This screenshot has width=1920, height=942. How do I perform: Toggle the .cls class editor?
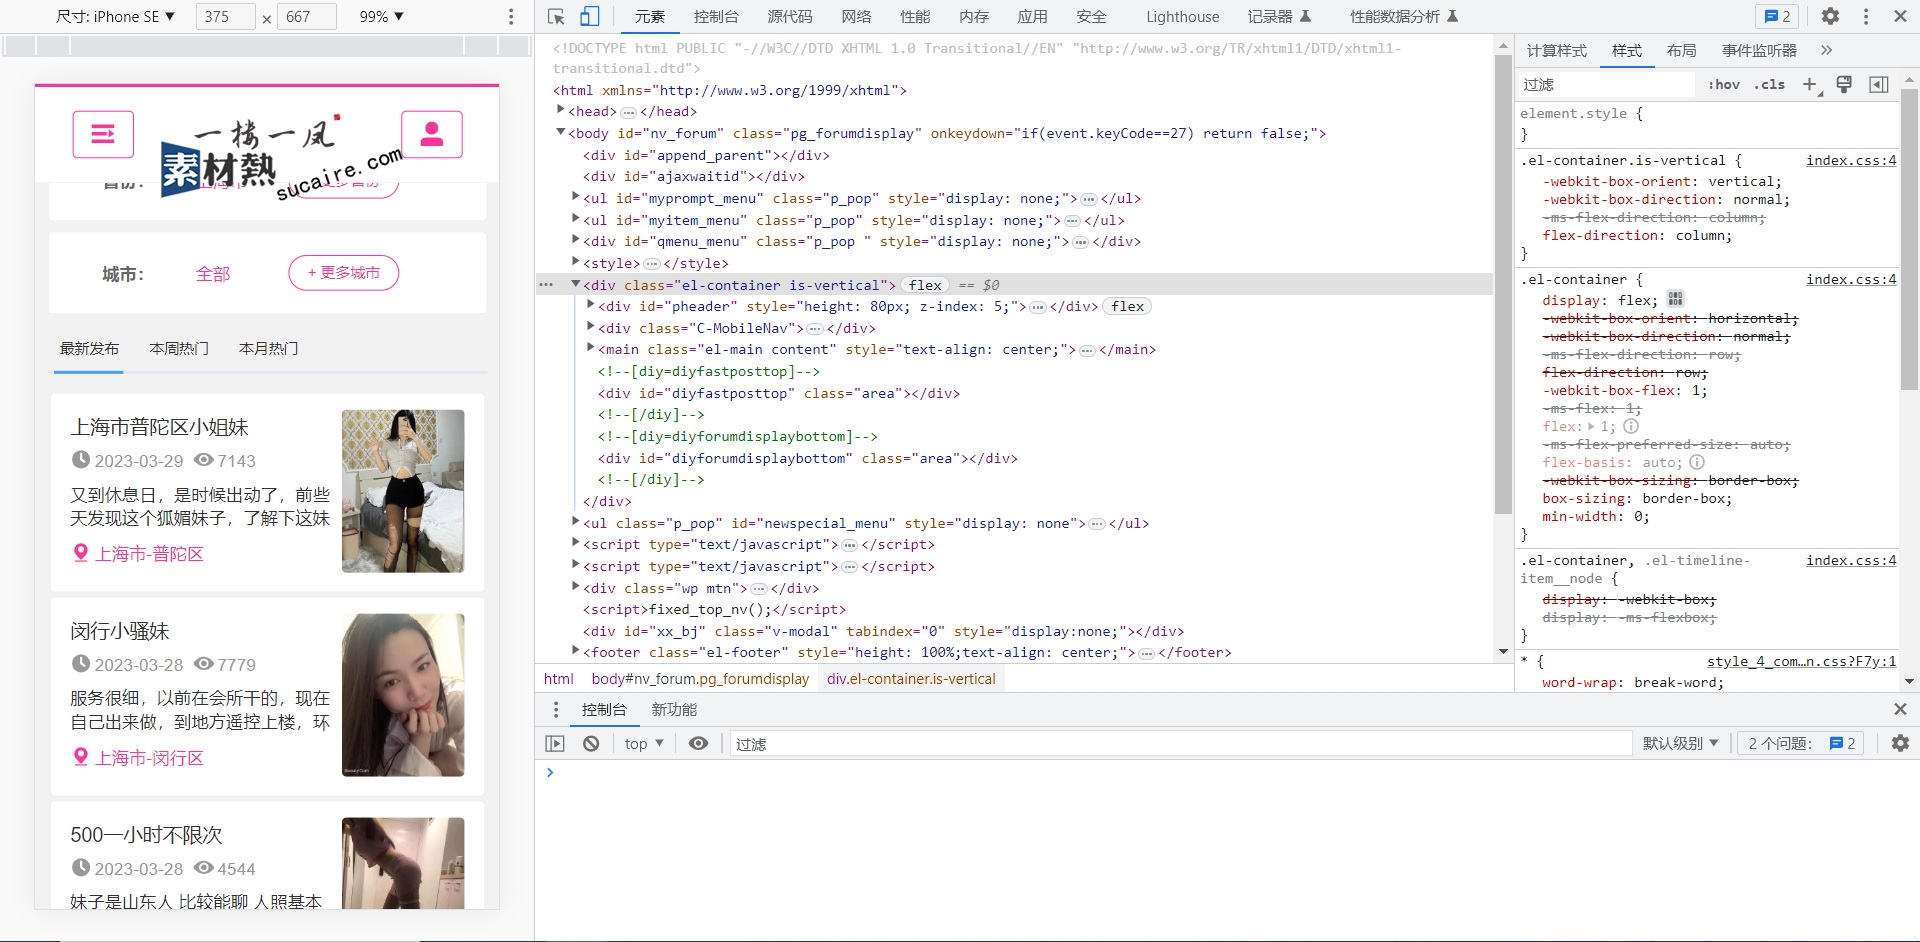click(1770, 85)
